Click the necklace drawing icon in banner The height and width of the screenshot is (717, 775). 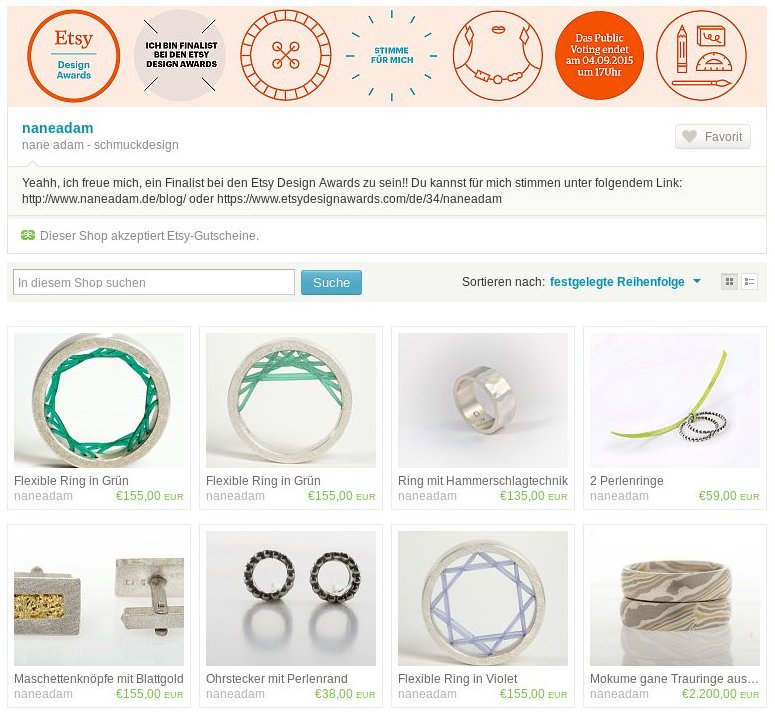click(498, 55)
